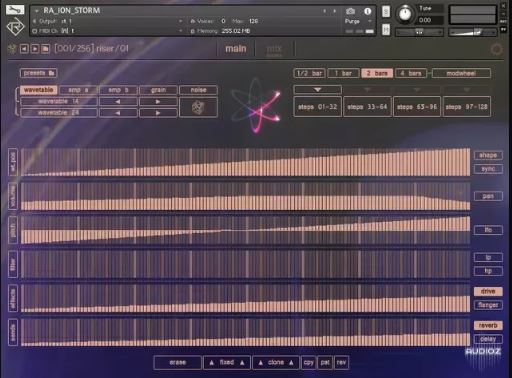Toggle the shape button
Screen dimensions: 512x378
[488, 155]
